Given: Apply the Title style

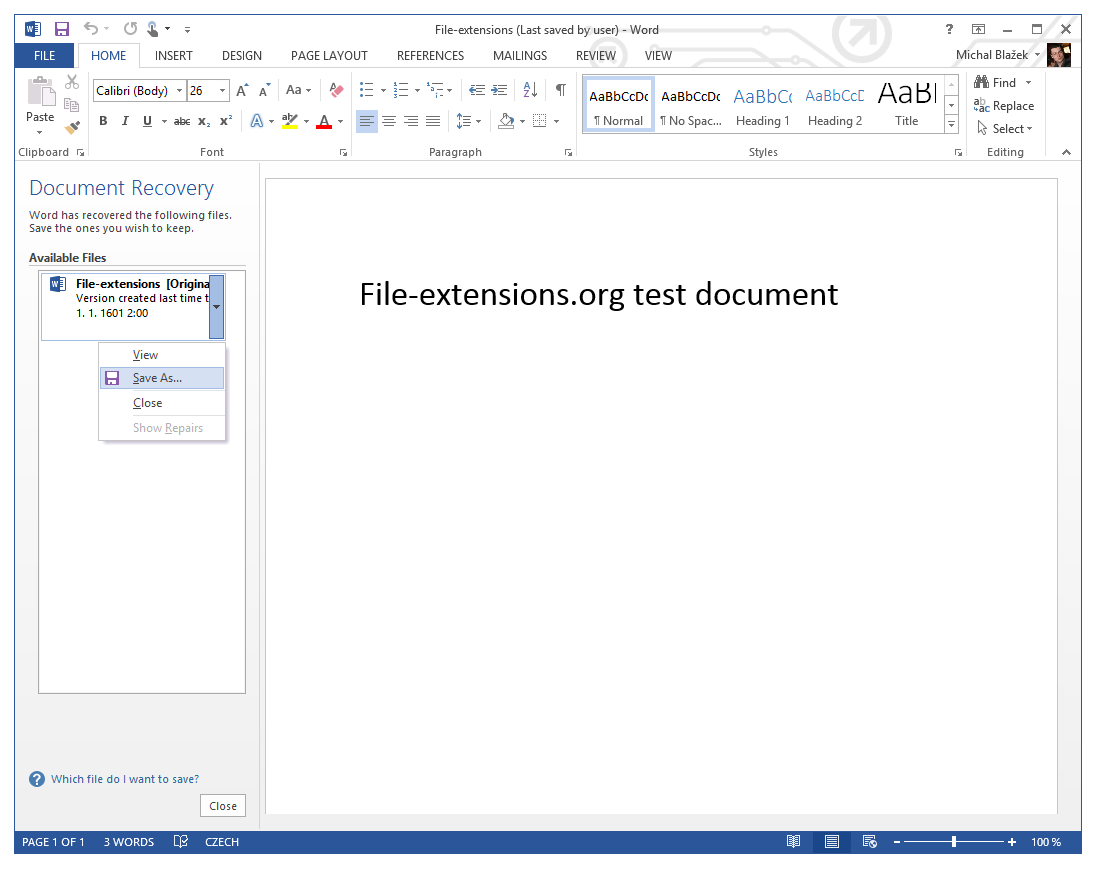Looking at the screenshot, I should (906, 105).
